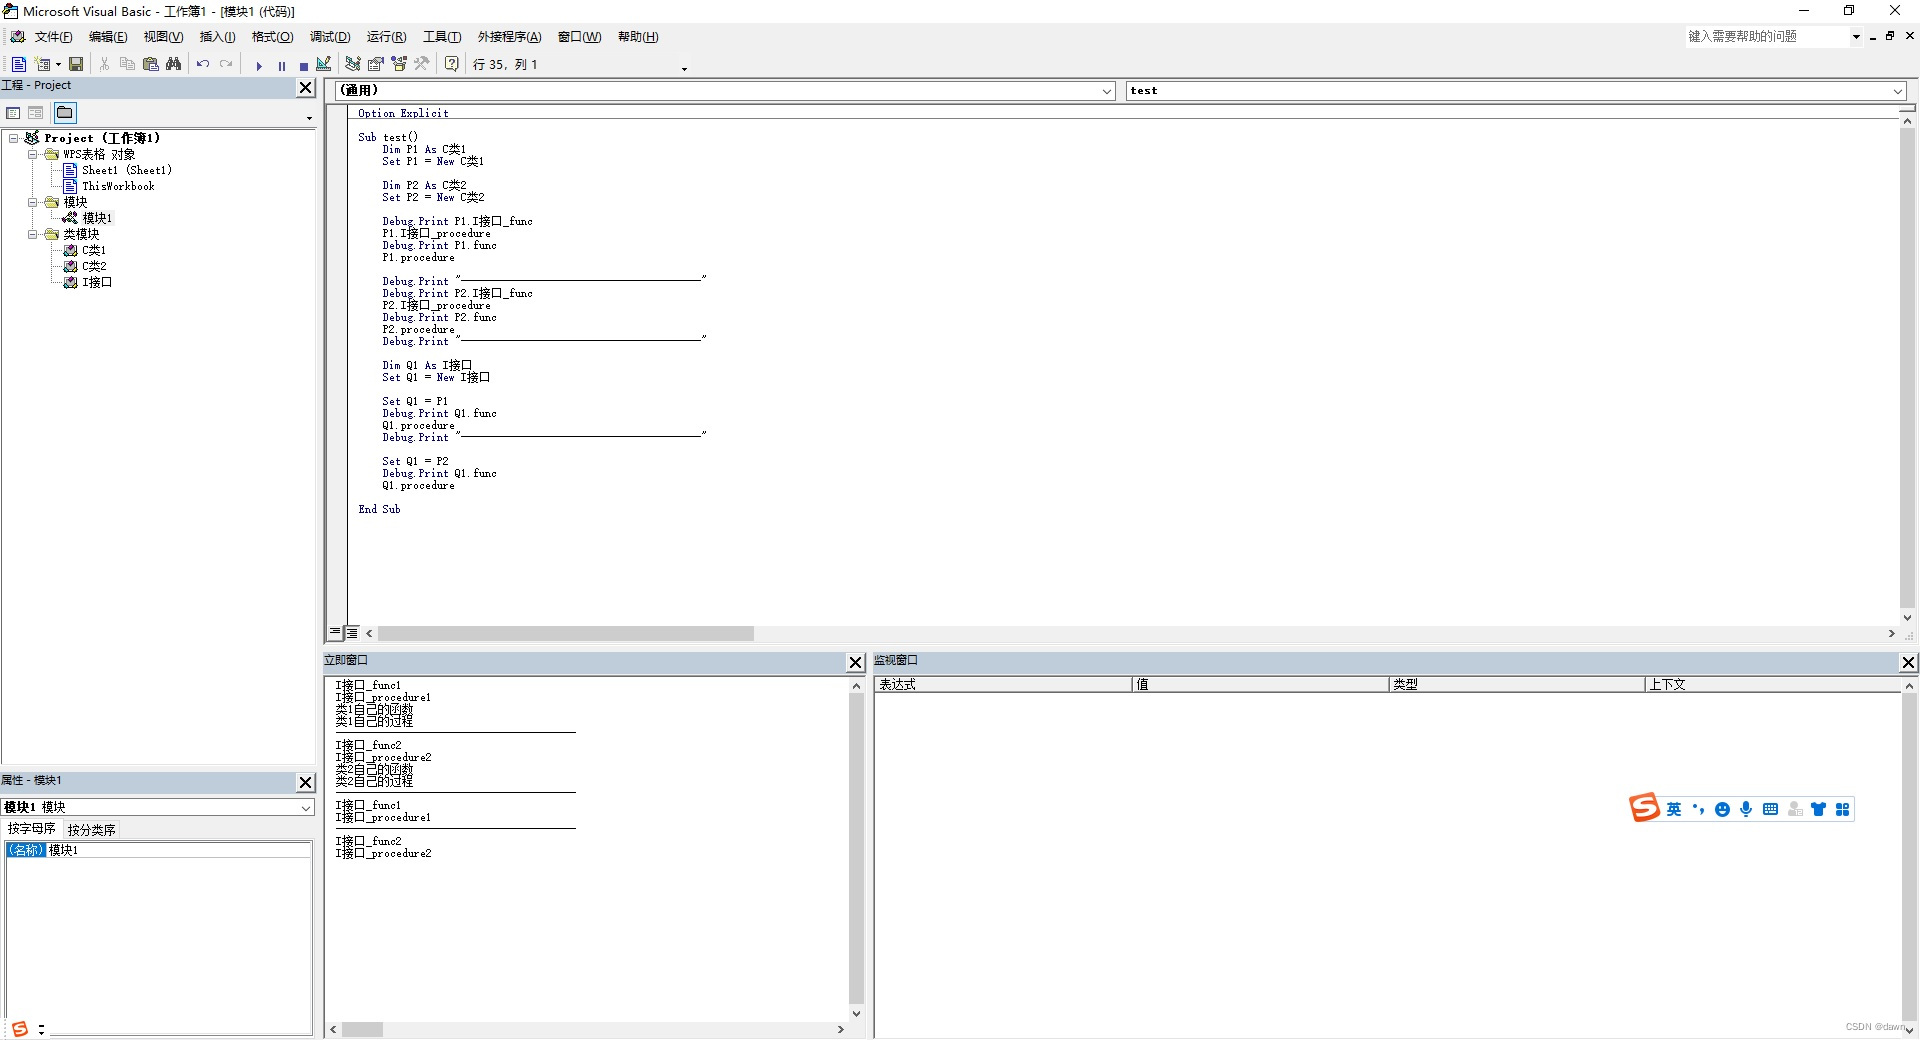Select 模块1 in project tree

(97, 218)
